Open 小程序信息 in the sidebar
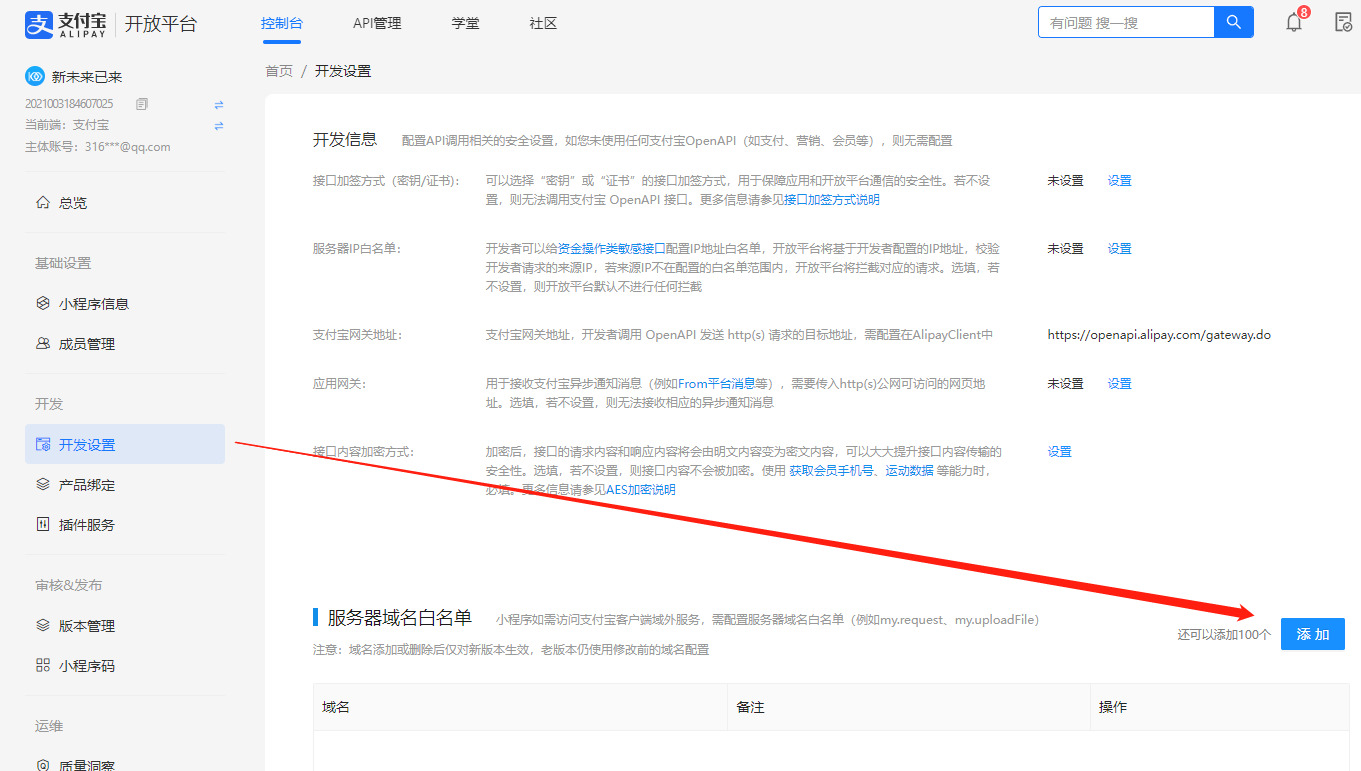The width and height of the screenshot is (1361, 771). click(x=125, y=303)
